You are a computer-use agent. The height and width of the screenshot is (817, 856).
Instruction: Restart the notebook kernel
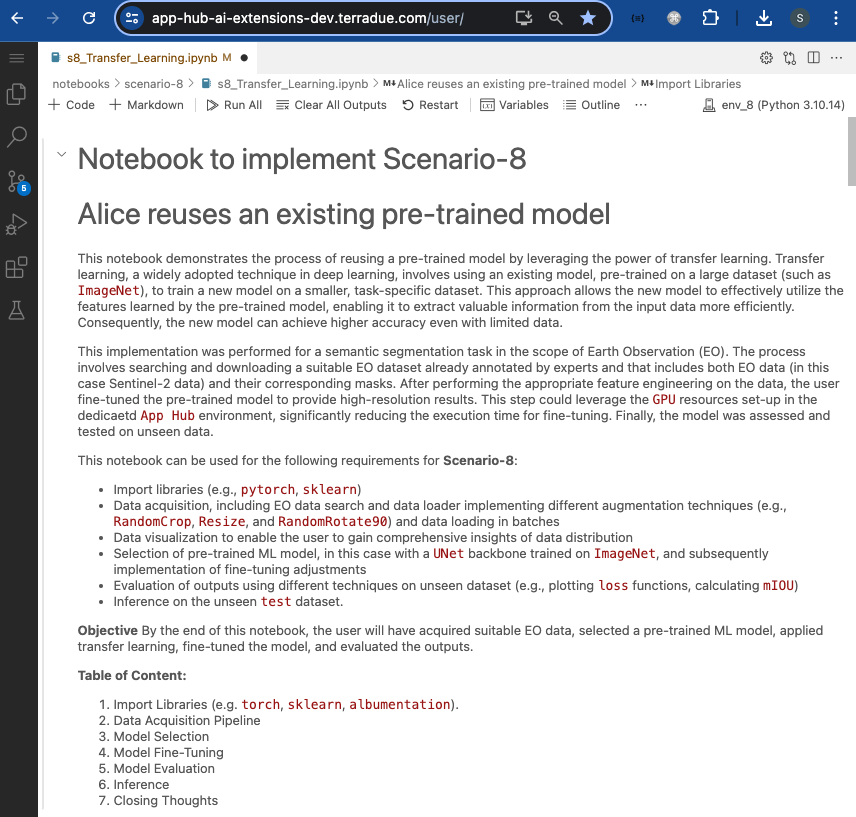[x=430, y=105]
